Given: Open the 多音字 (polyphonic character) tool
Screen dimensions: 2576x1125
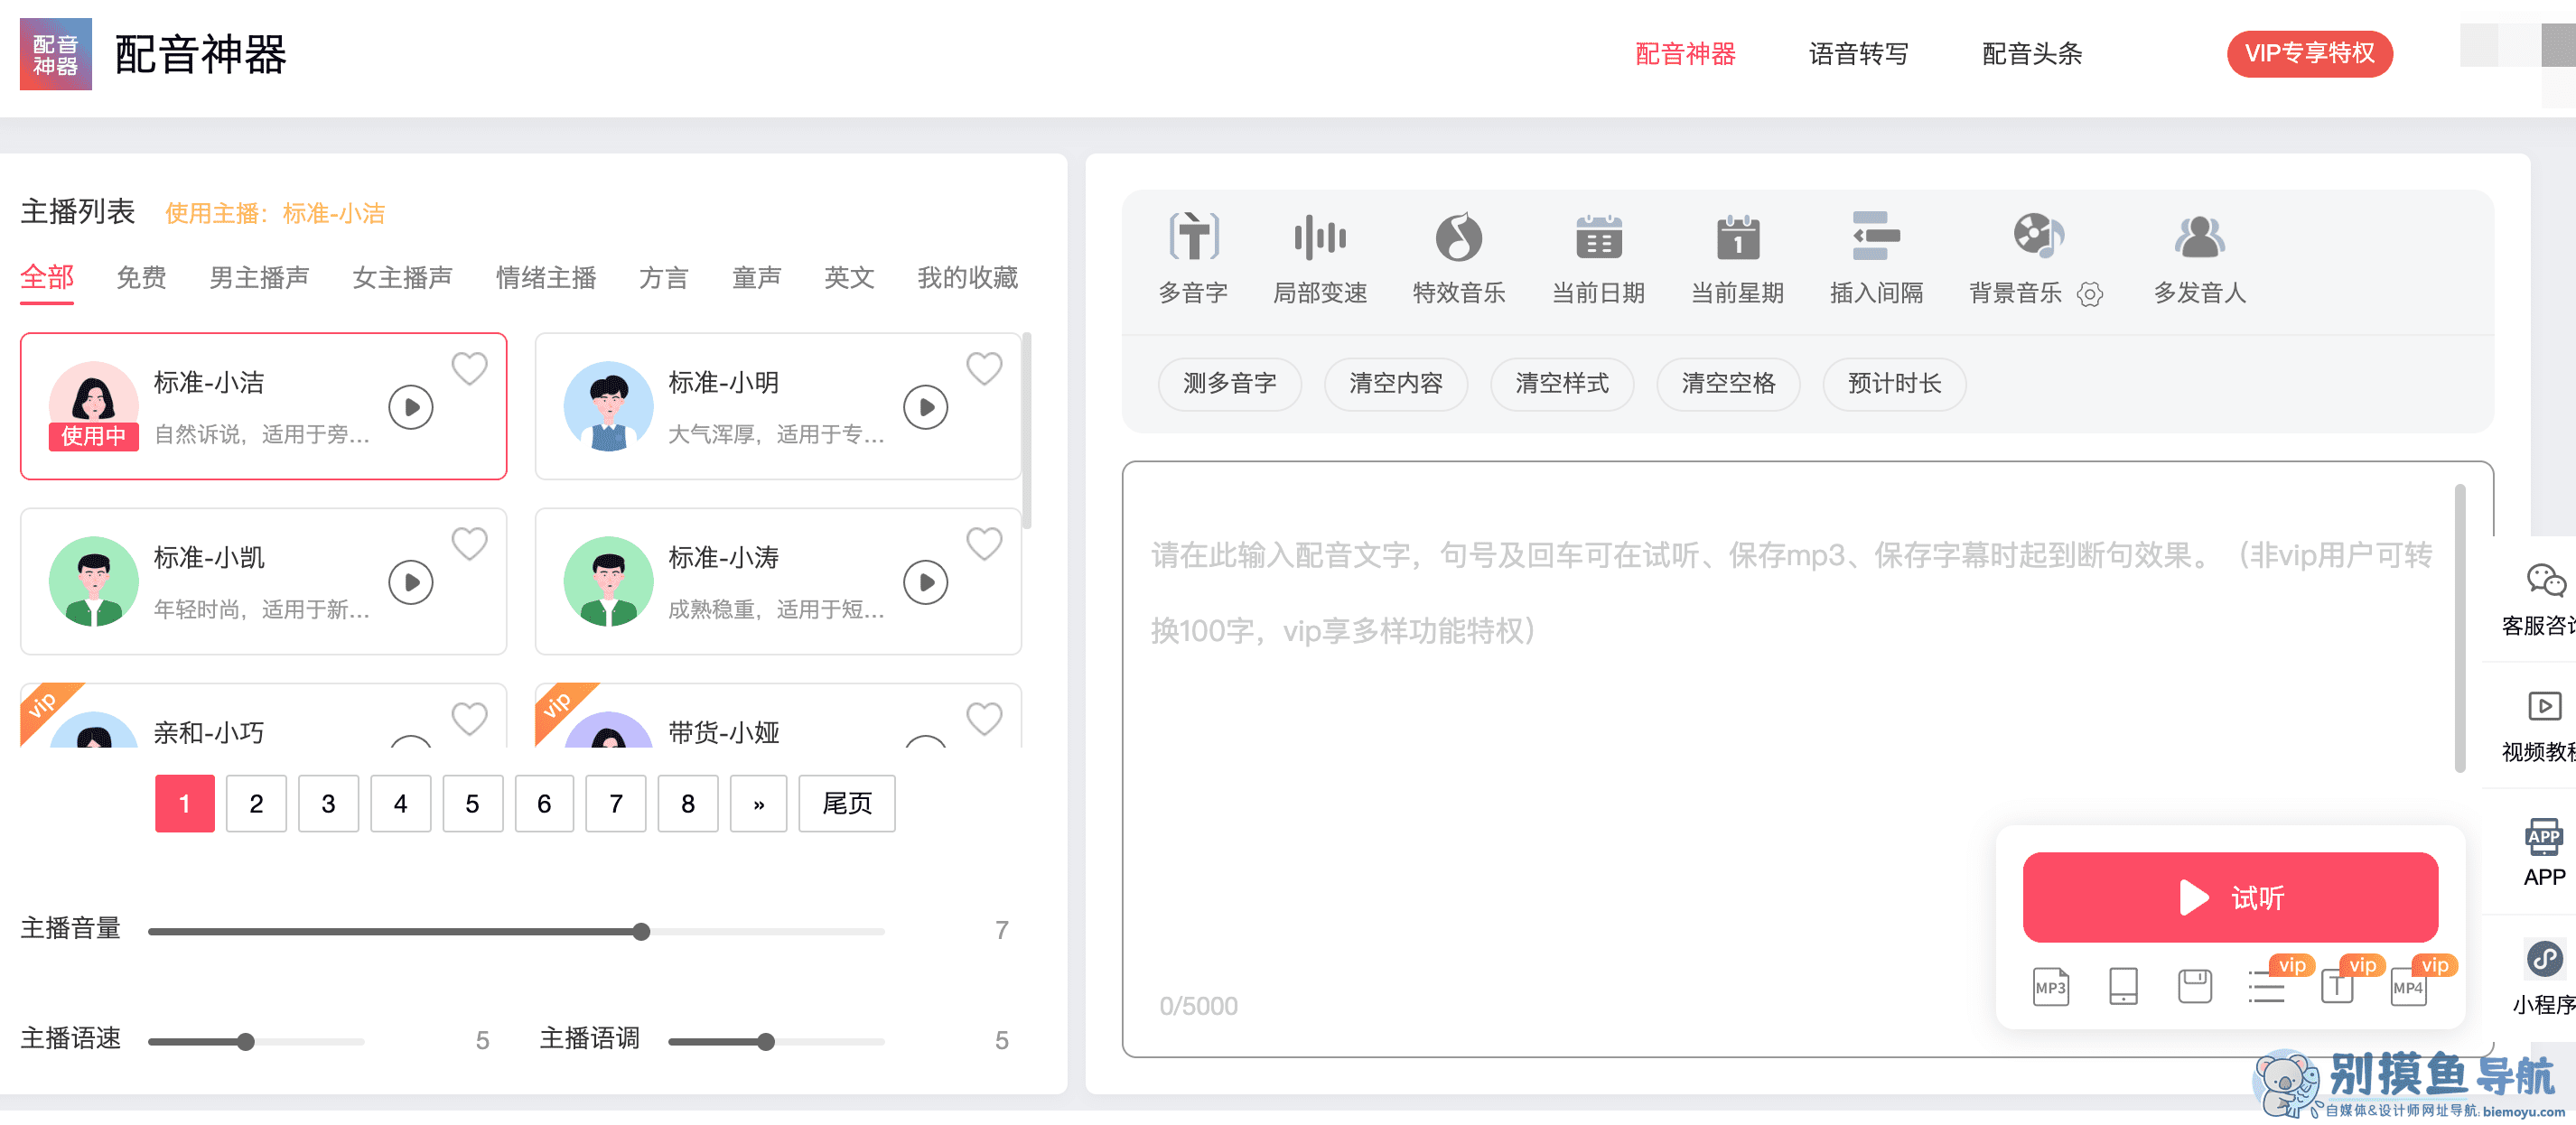Looking at the screenshot, I should coord(1193,258).
